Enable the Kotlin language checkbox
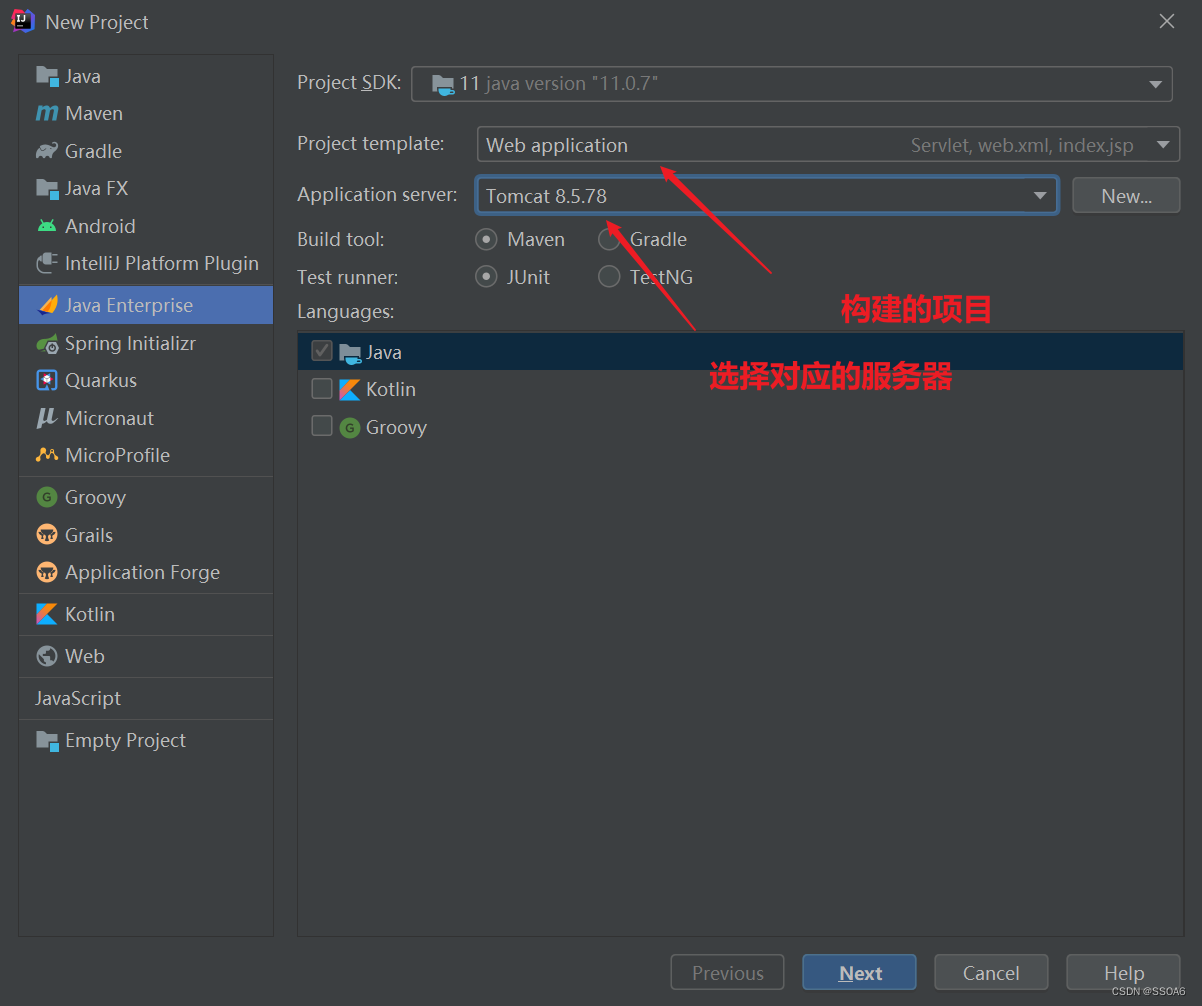The width and height of the screenshot is (1202, 1006). [x=322, y=388]
